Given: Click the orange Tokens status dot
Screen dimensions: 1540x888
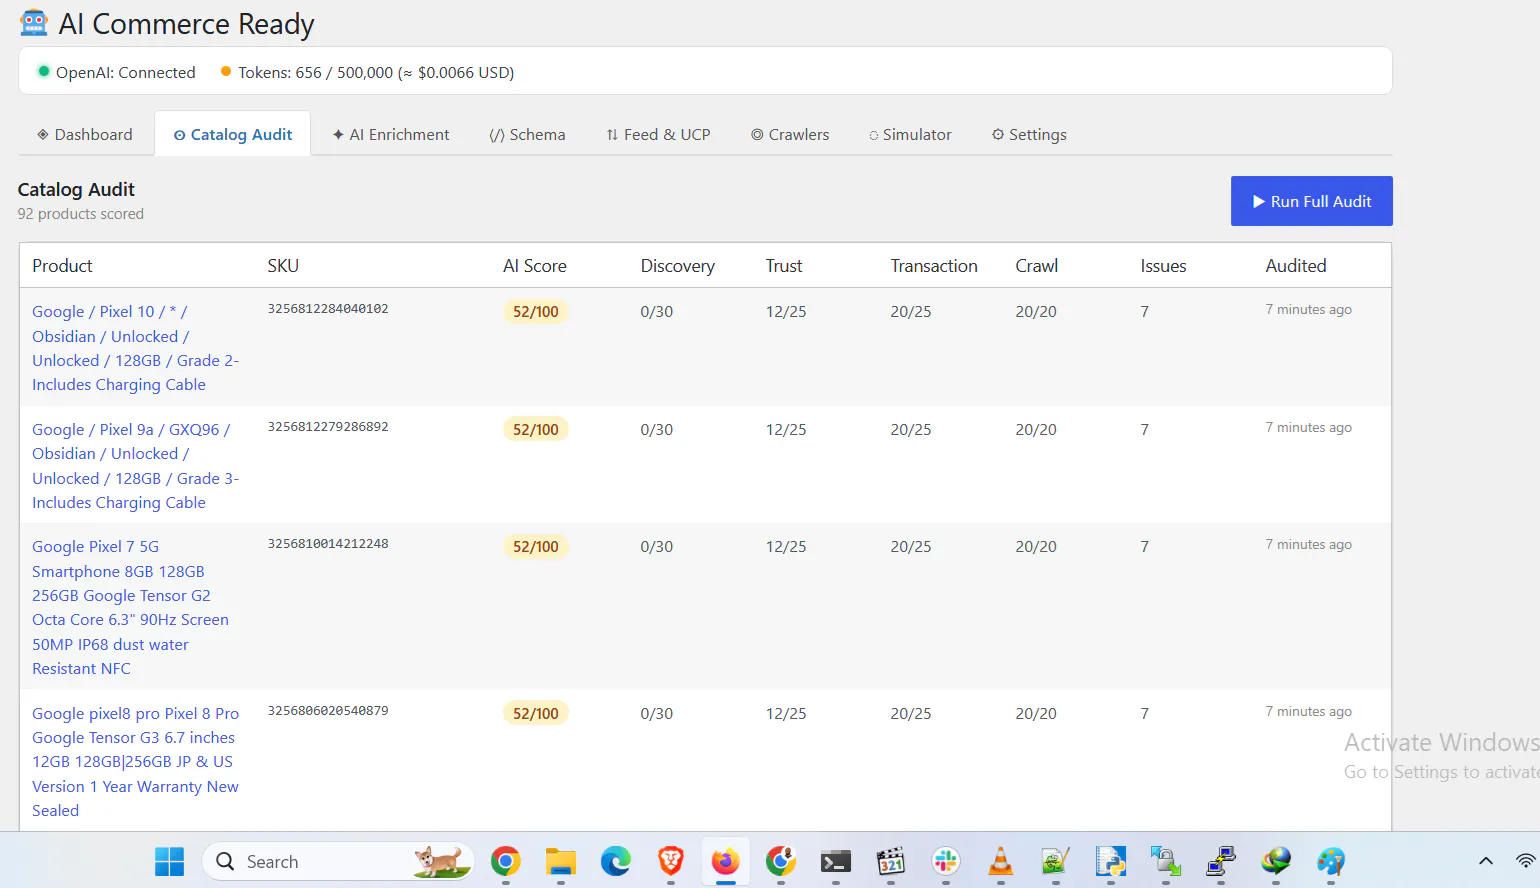Looking at the screenshot, I should (x=226, y=71).
